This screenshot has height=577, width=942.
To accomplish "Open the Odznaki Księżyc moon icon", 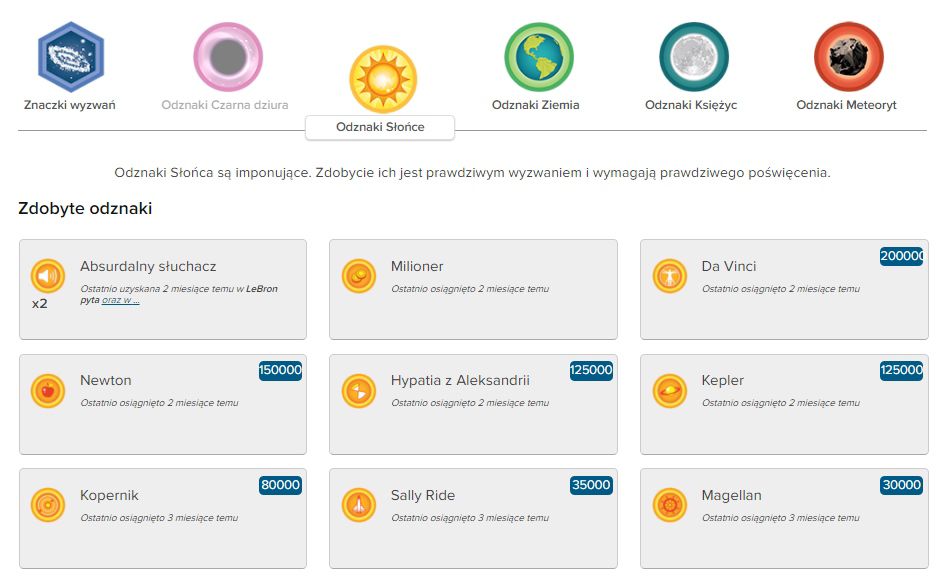I will coord(693,57).
